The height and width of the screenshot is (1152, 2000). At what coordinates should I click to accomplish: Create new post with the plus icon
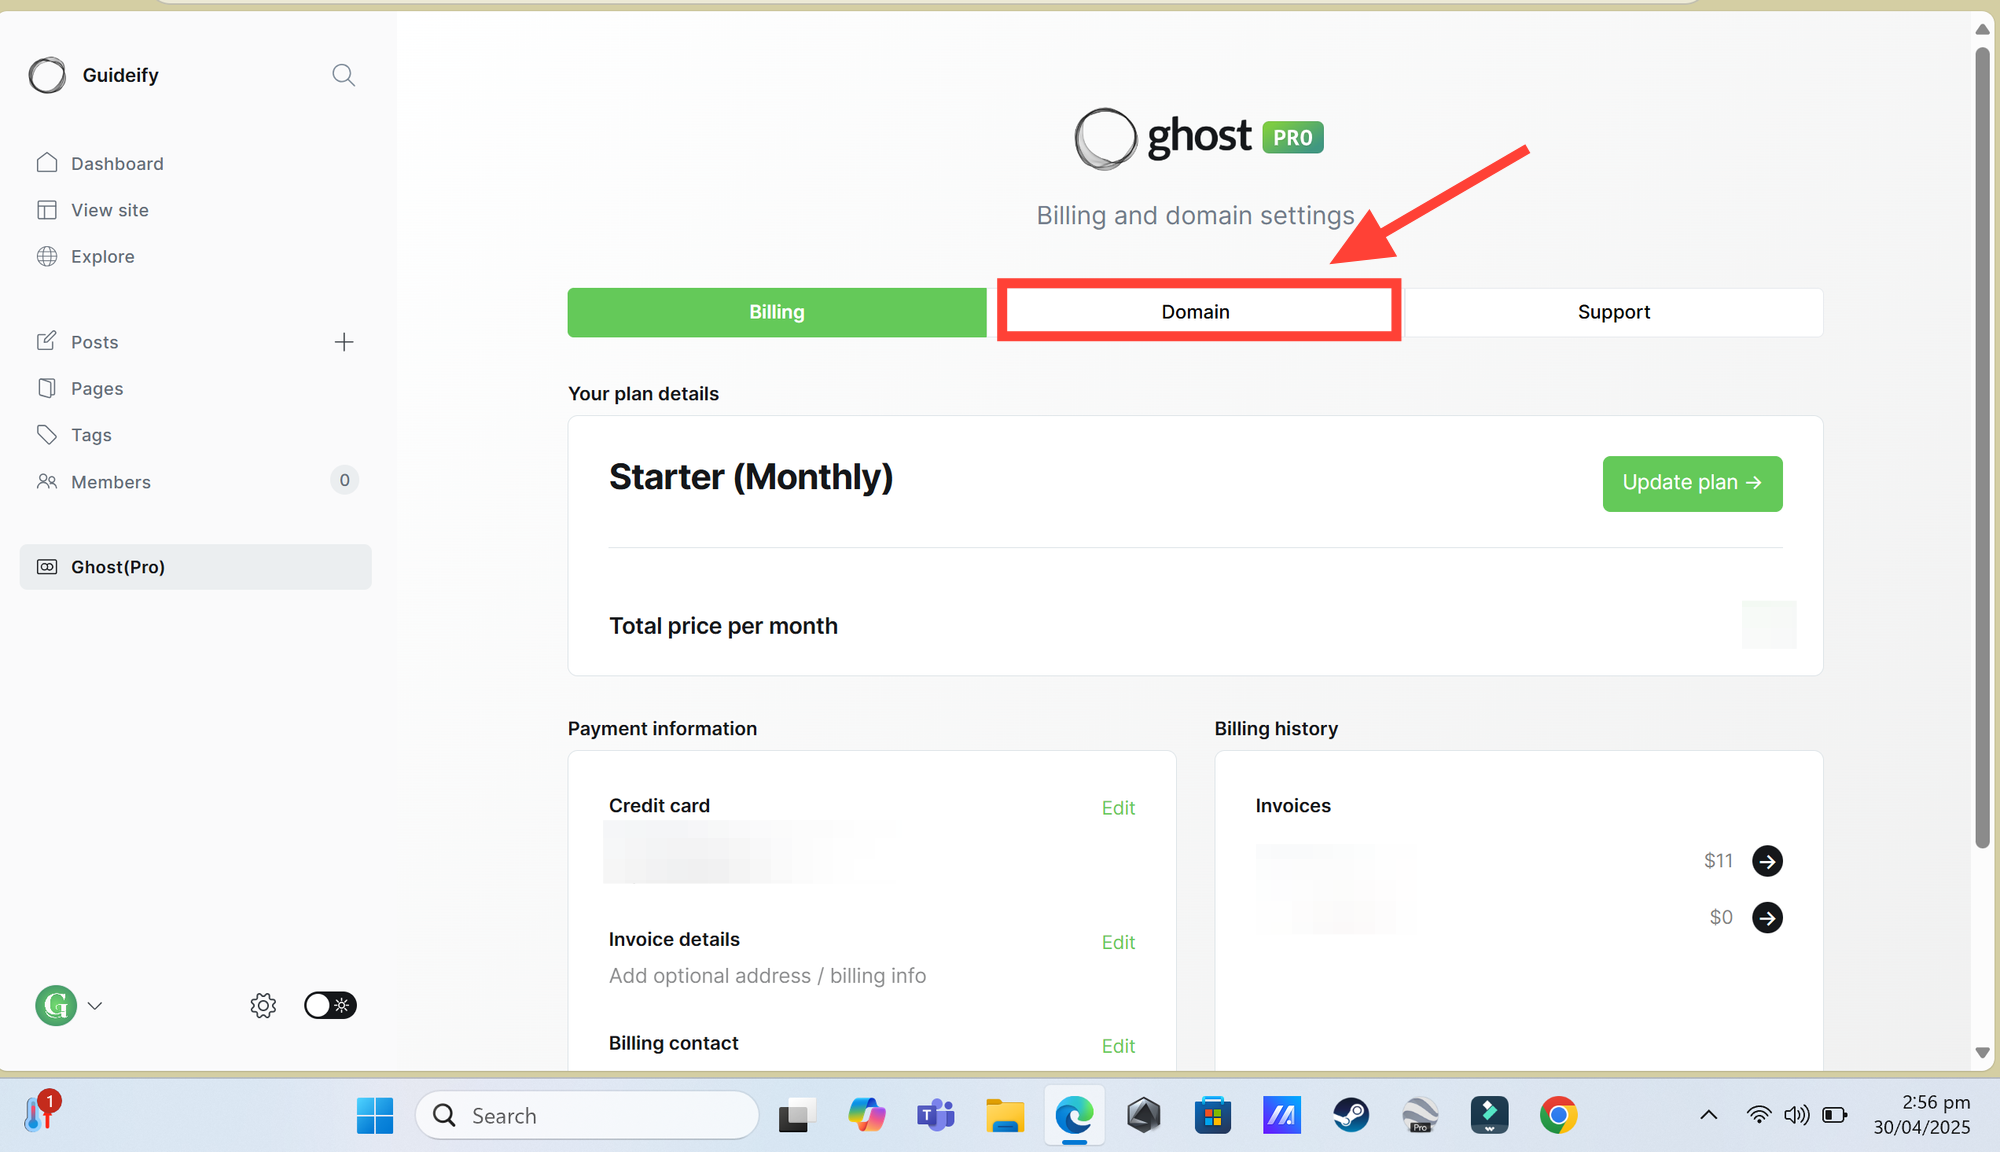344,342
